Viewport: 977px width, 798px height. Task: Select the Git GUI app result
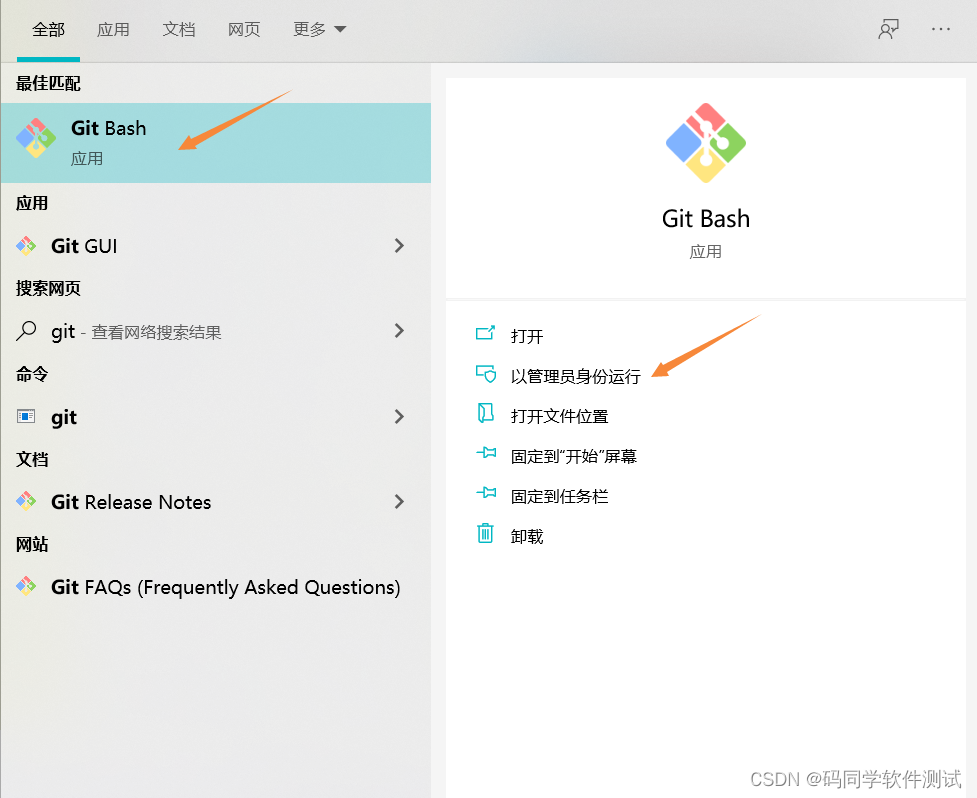pyautogui.click(x=216, y=246)
